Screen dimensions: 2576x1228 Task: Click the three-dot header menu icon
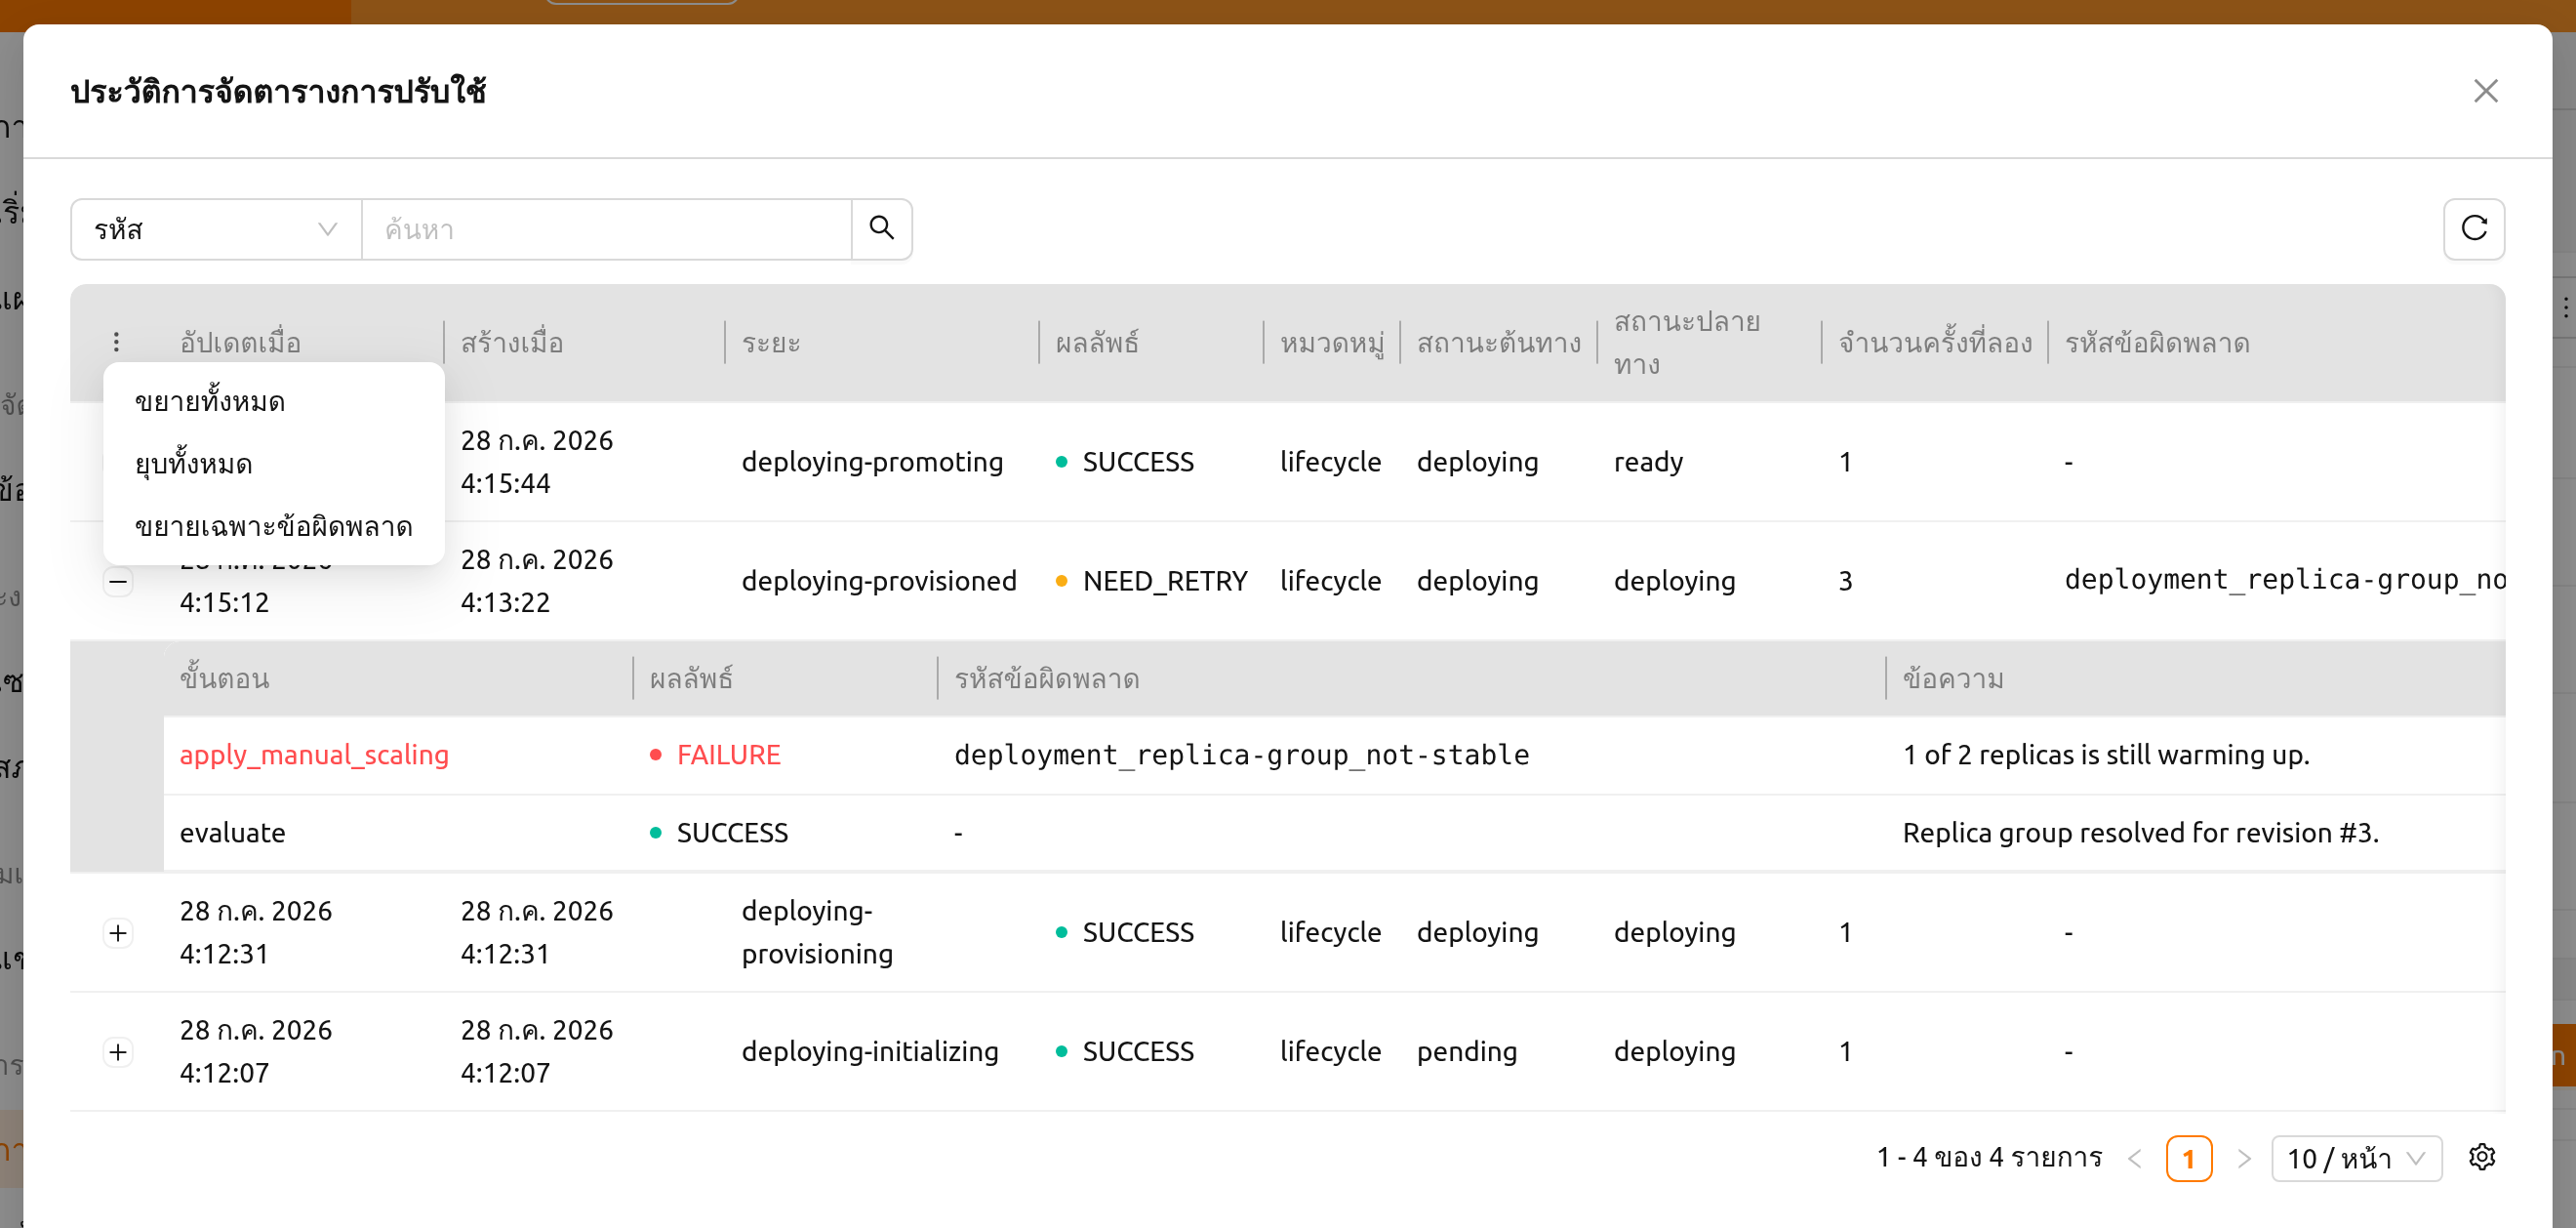[x=117, y=343]
